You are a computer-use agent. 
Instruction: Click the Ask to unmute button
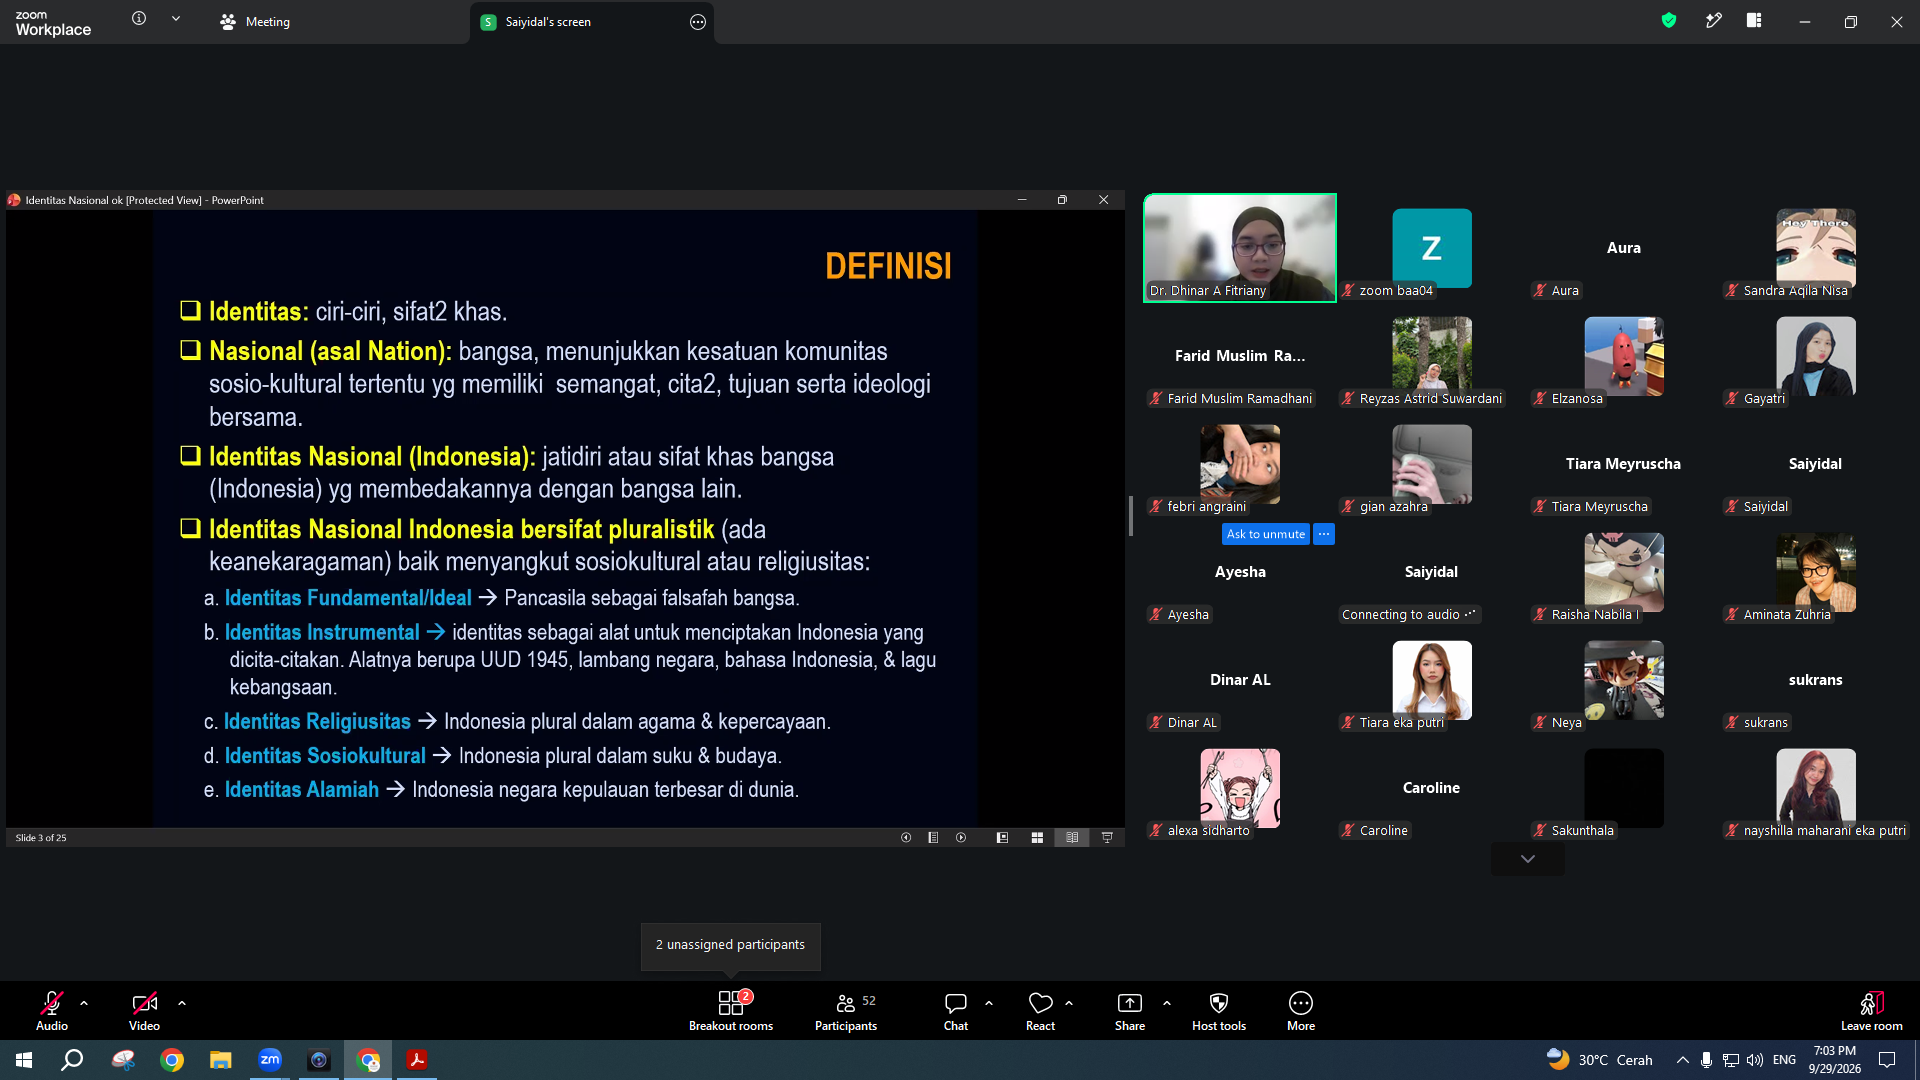[x=1266, y=534]
